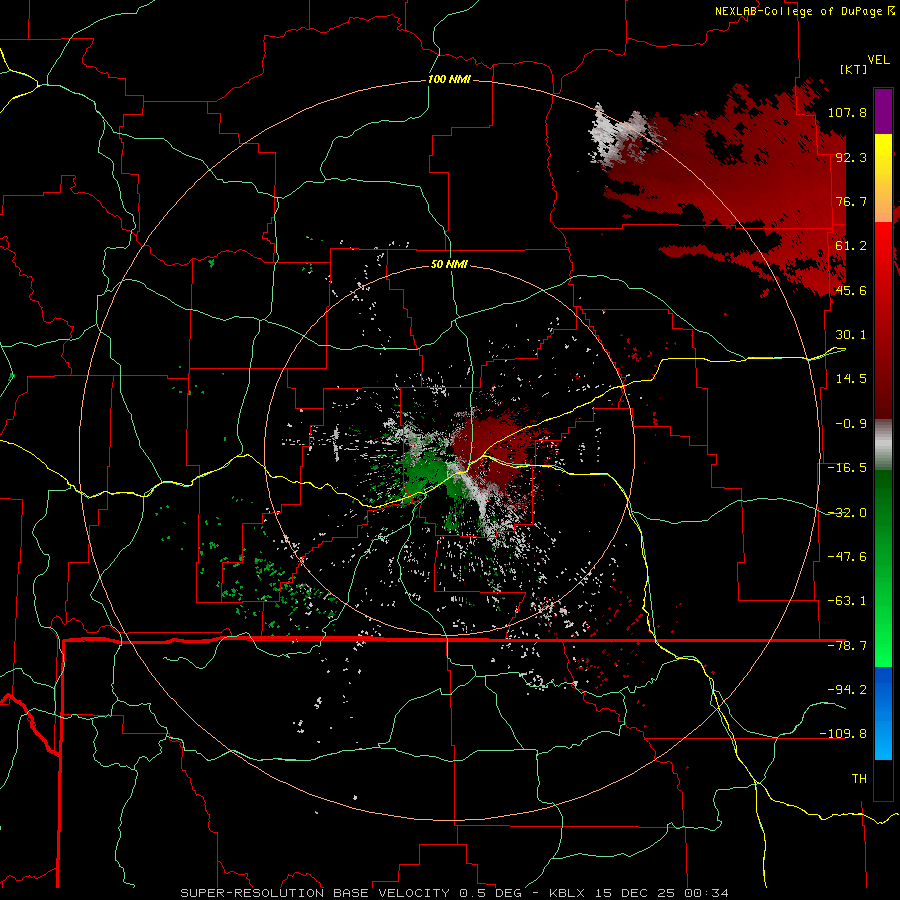Click the VEL legend title
This screenshot has width=900, height=900.
[878, 60]
